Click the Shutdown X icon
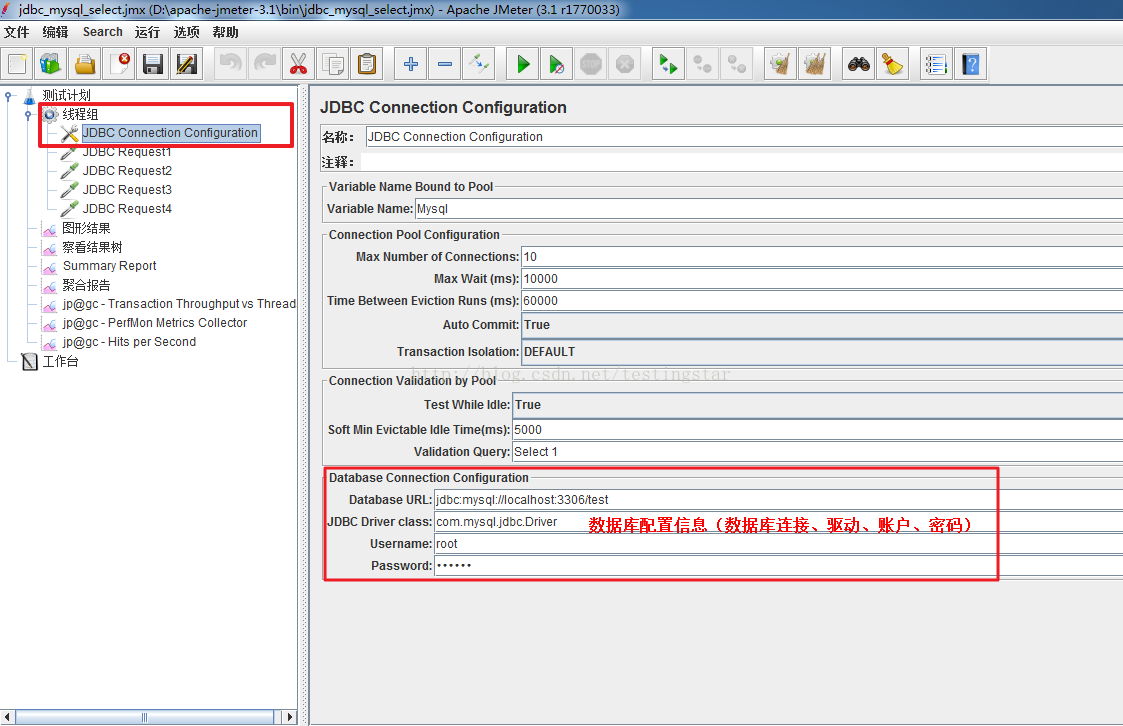The width and height of the screenshot is (1123, 726). click(625, 64)
